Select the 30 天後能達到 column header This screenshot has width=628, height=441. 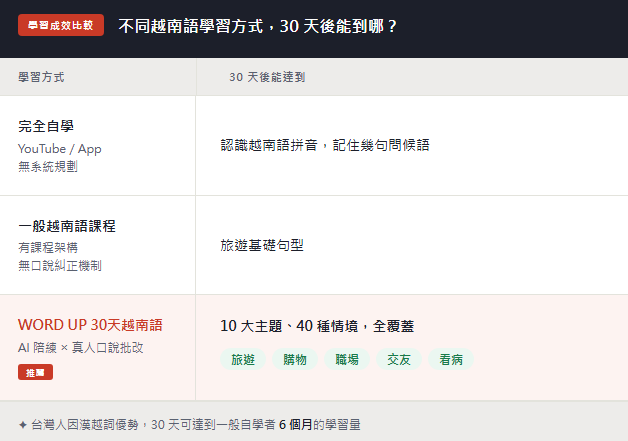[267, 77]
